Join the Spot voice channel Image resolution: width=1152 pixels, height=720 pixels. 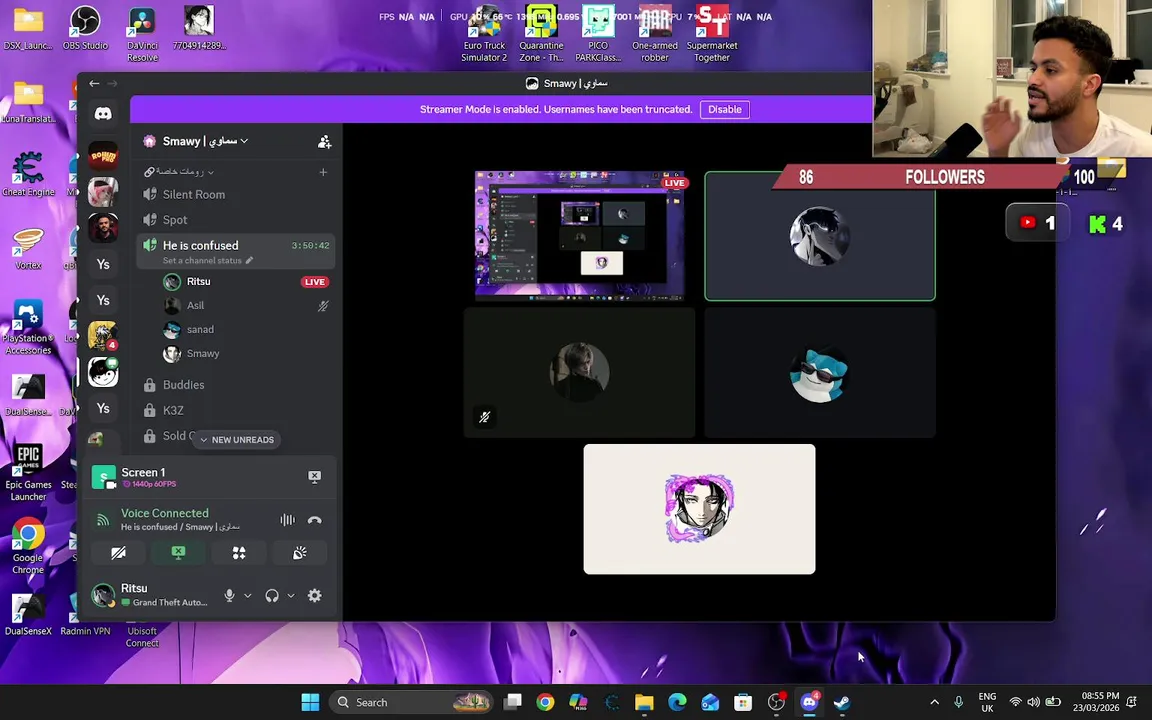[x=236, y=220]
